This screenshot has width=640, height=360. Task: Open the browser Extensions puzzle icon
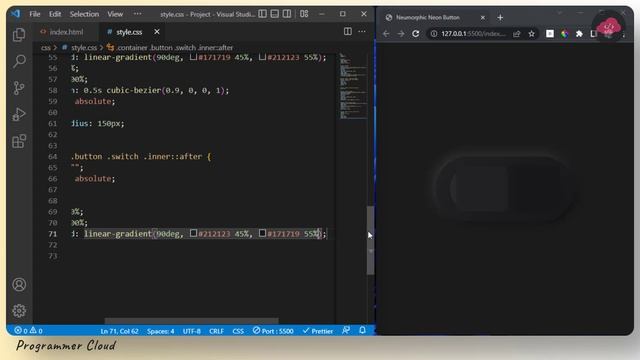[579, 33]
